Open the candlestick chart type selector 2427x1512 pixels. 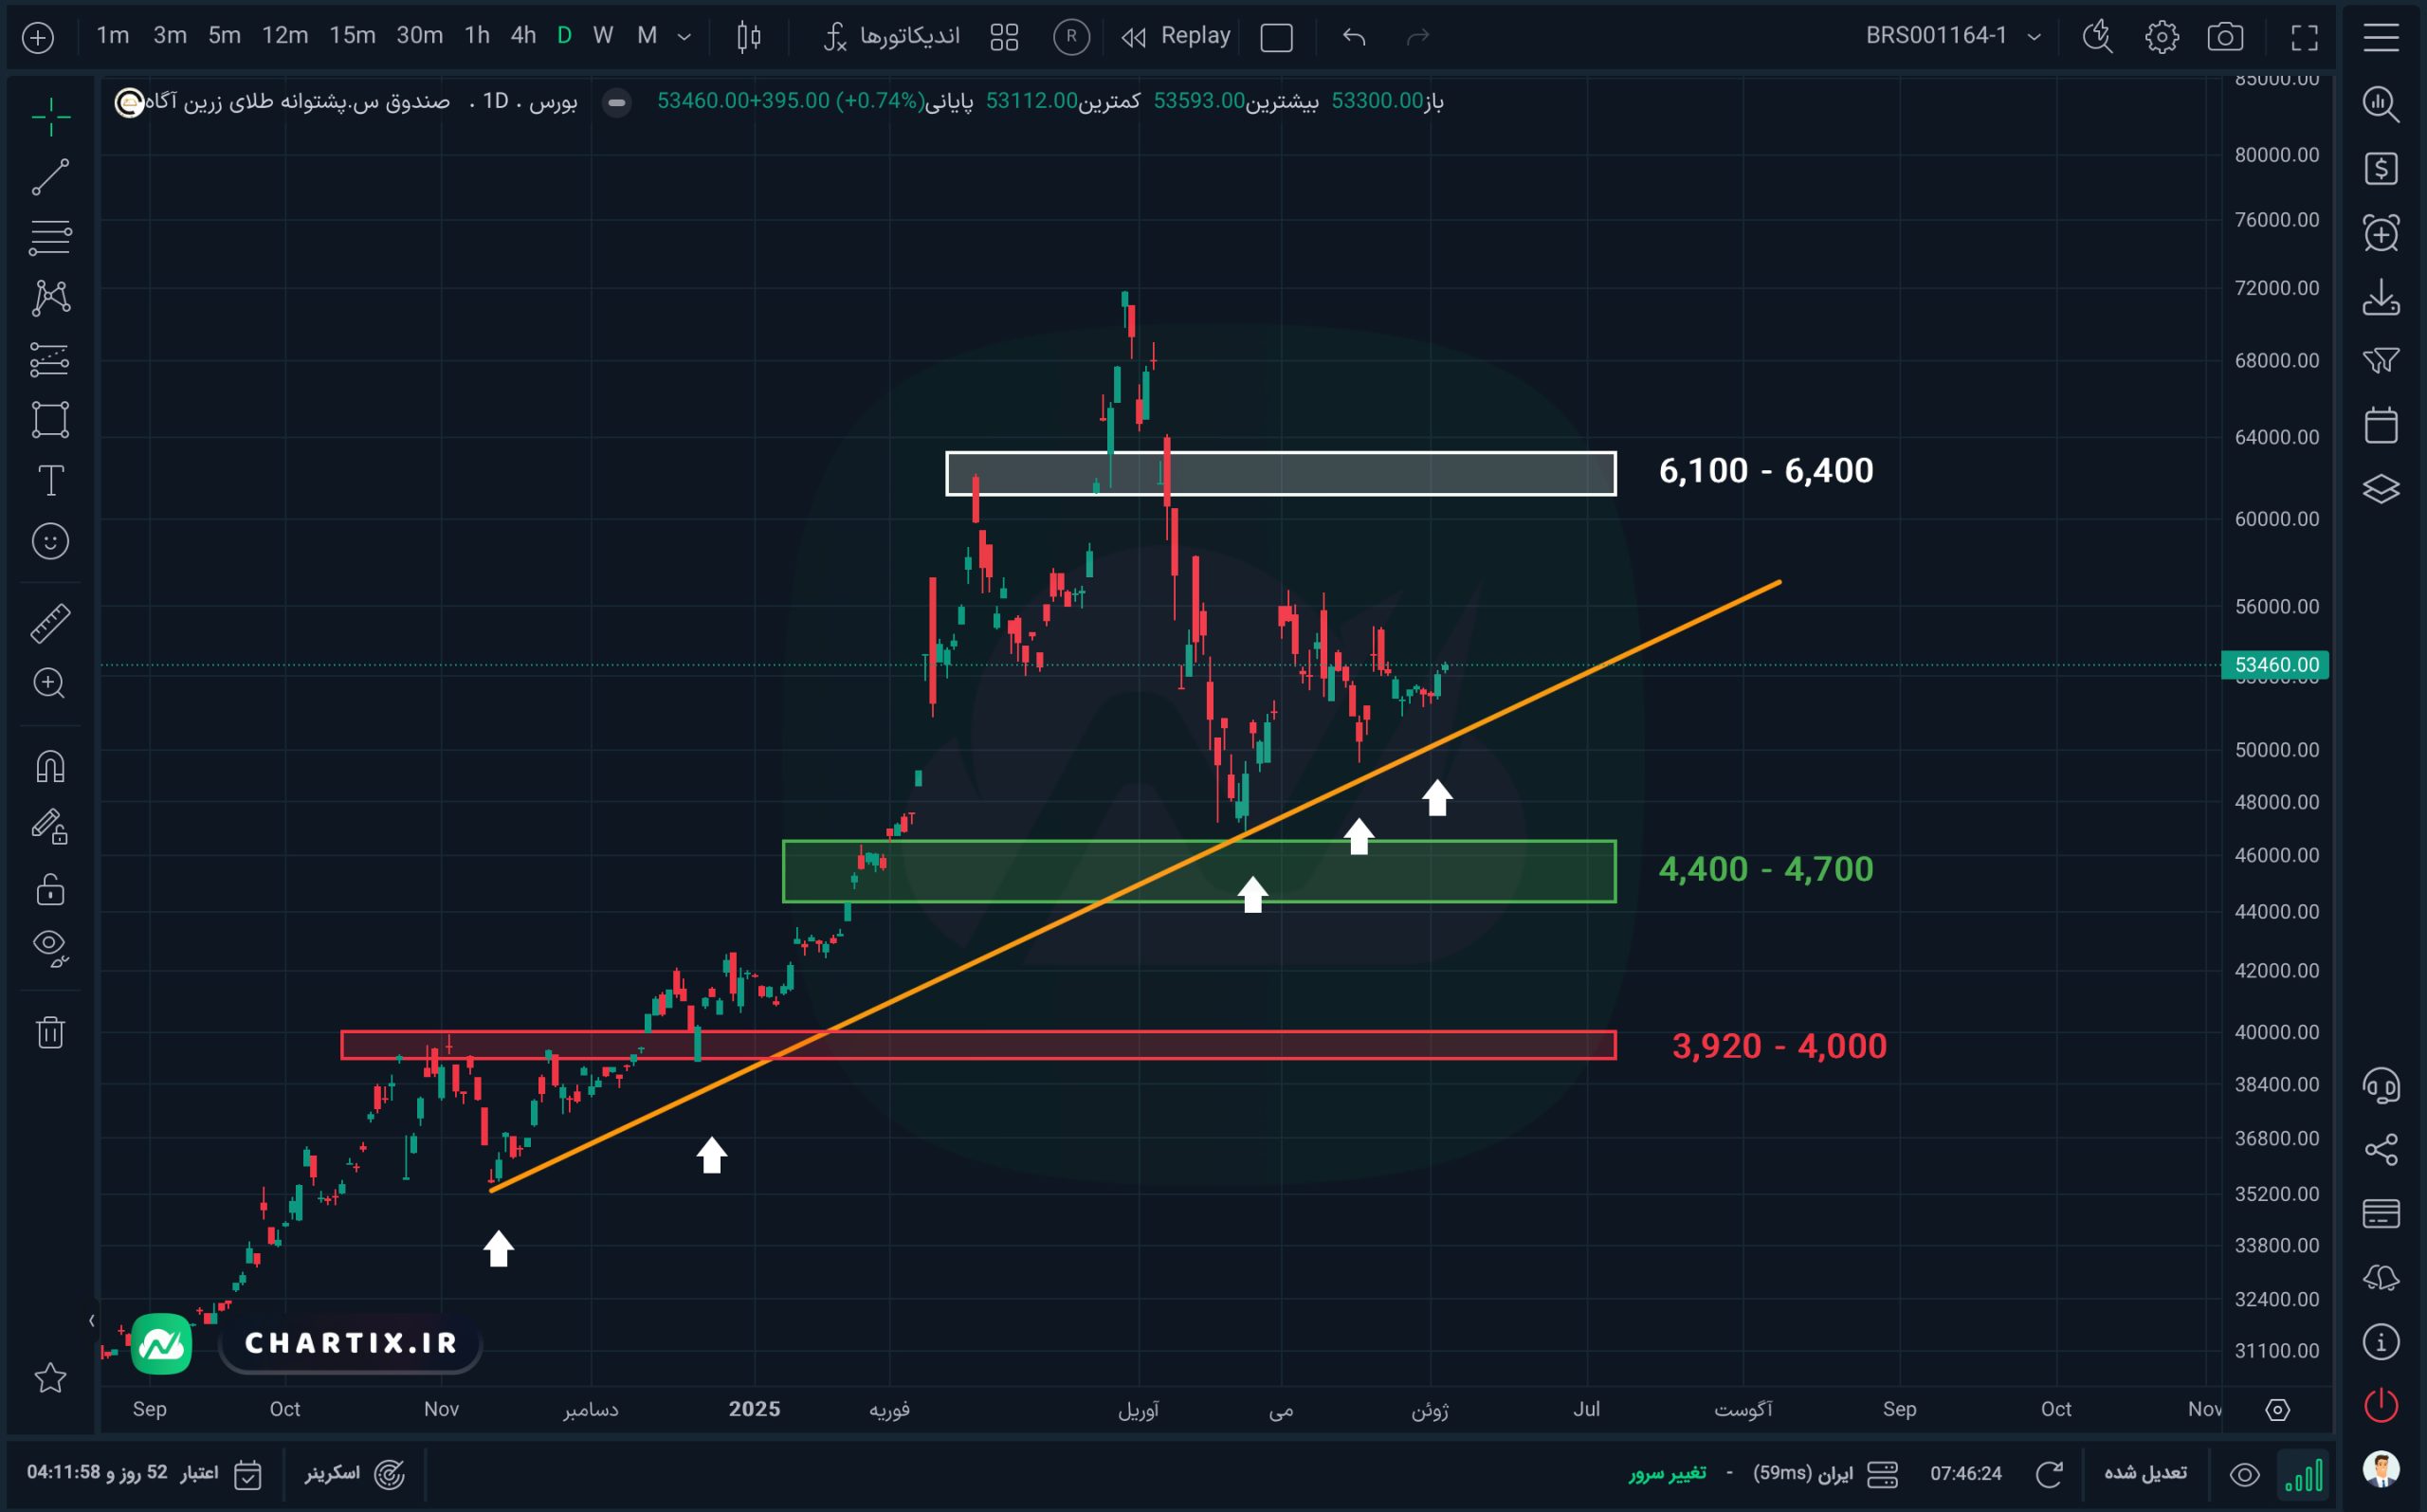(748, 38)
